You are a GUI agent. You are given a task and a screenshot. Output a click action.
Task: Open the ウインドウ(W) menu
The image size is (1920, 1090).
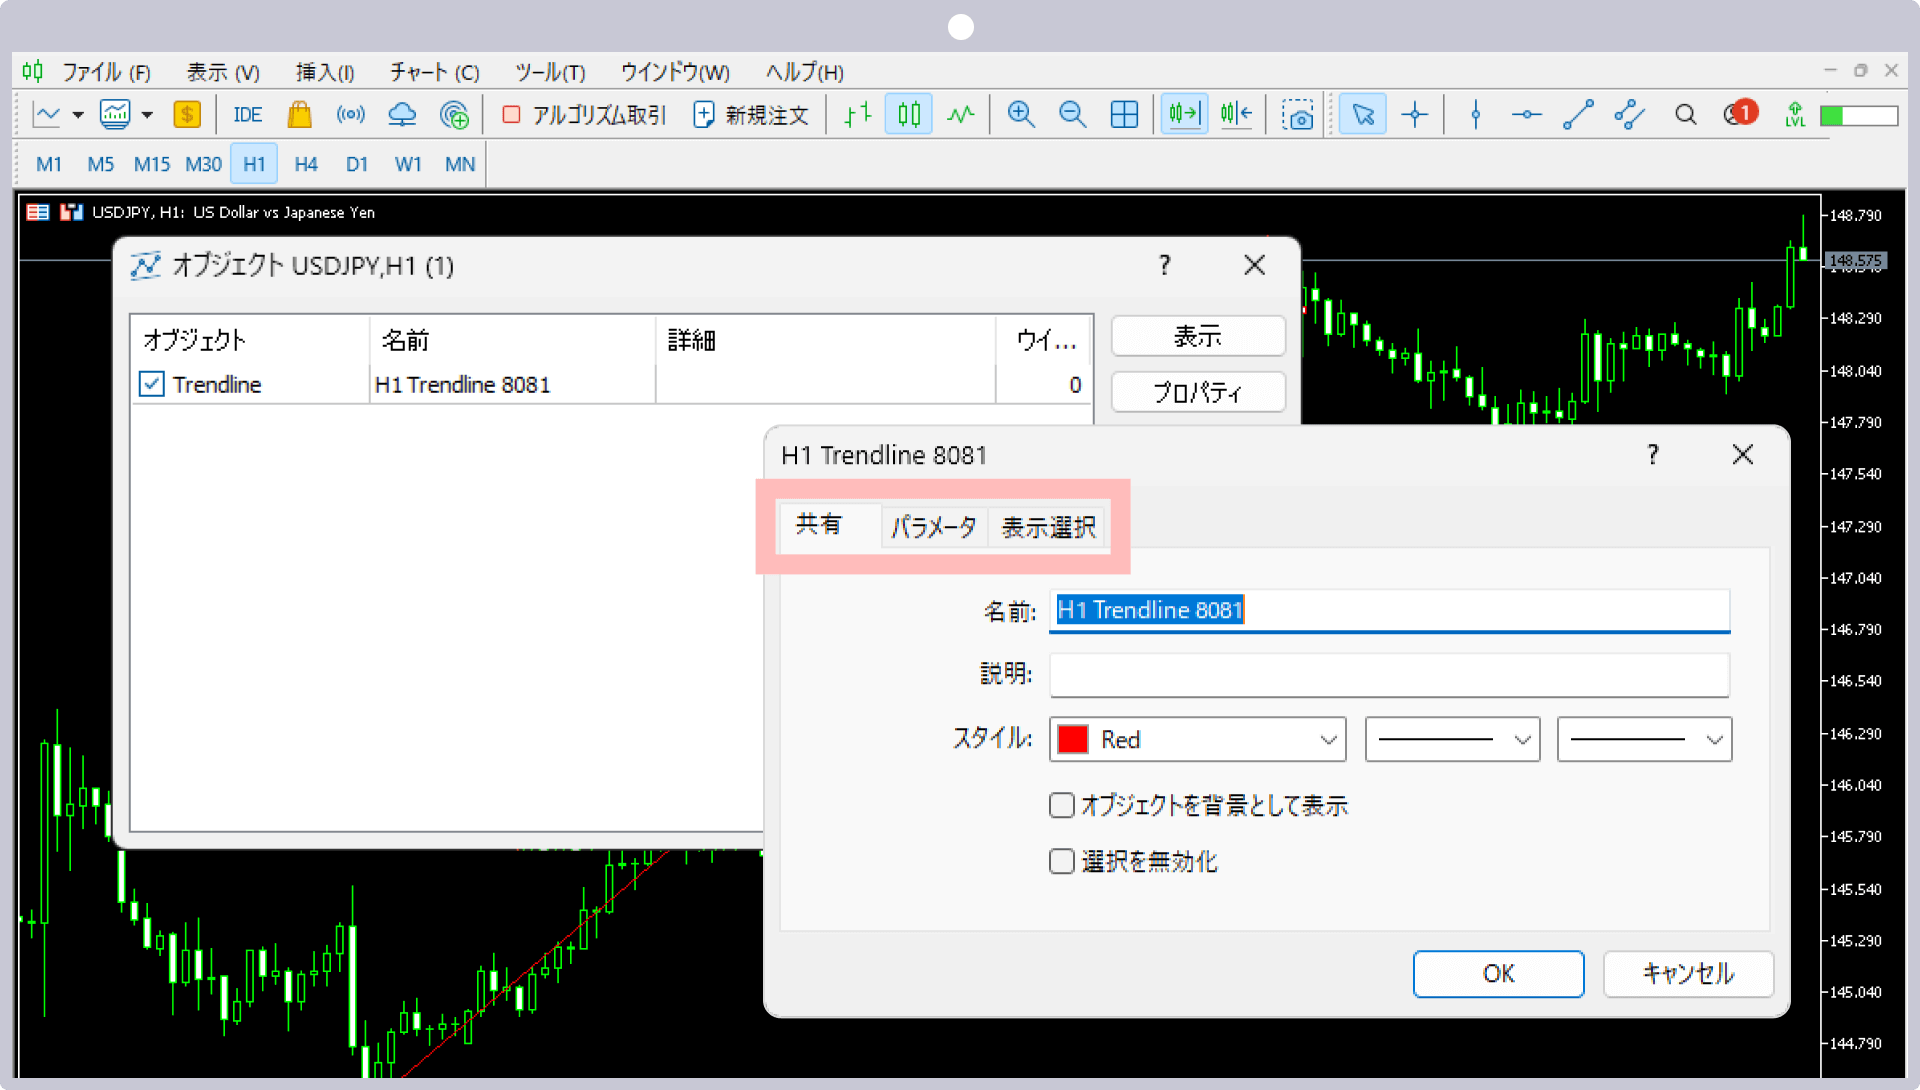coord(675,72)
